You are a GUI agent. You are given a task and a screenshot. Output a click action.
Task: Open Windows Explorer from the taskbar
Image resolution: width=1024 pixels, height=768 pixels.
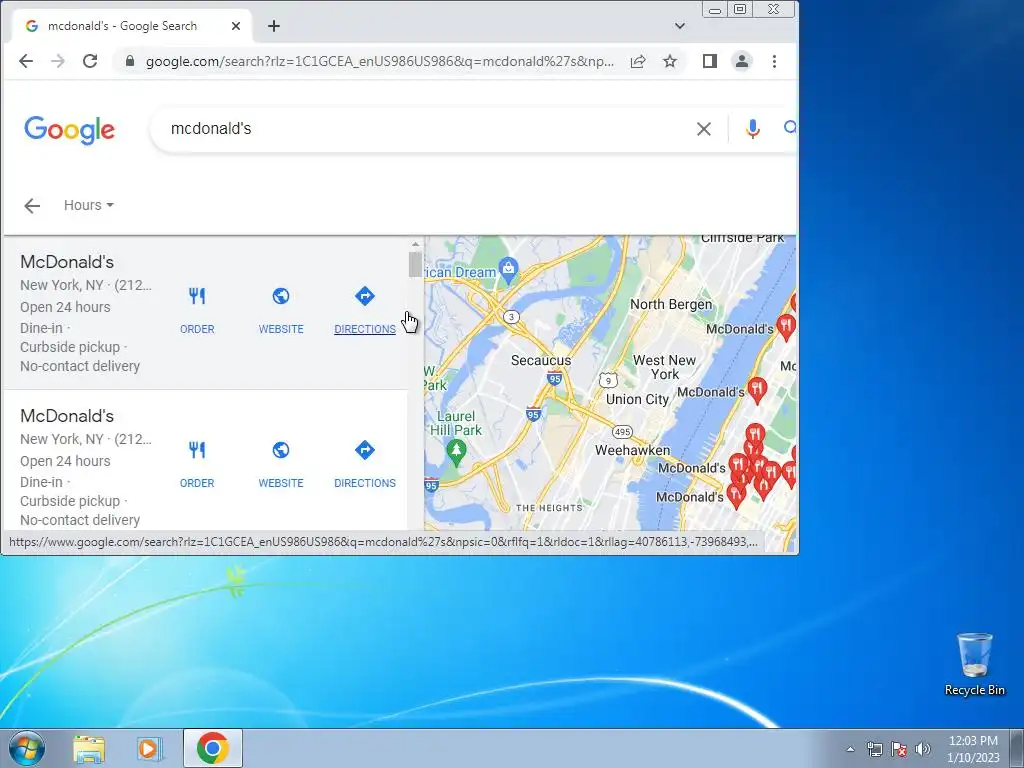89,748
